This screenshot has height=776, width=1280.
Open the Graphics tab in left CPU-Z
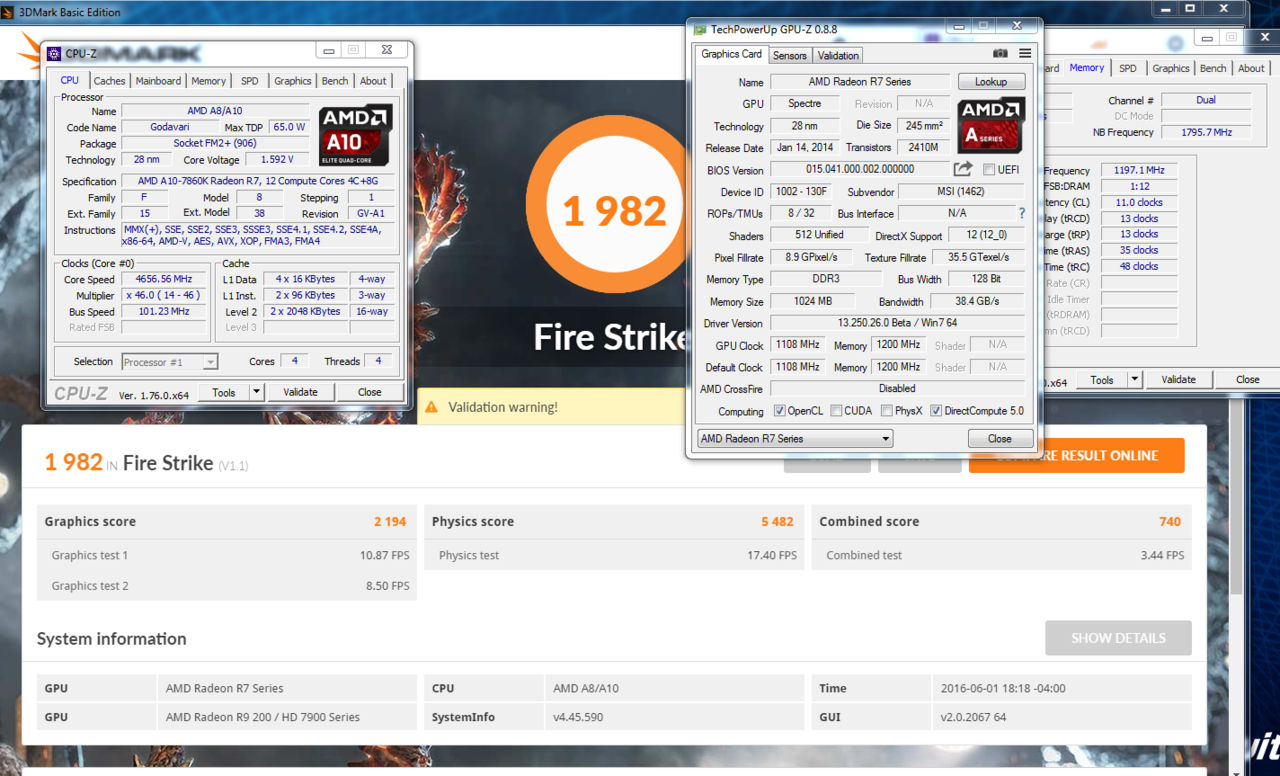pyautogui.click(x=293, y=81)
